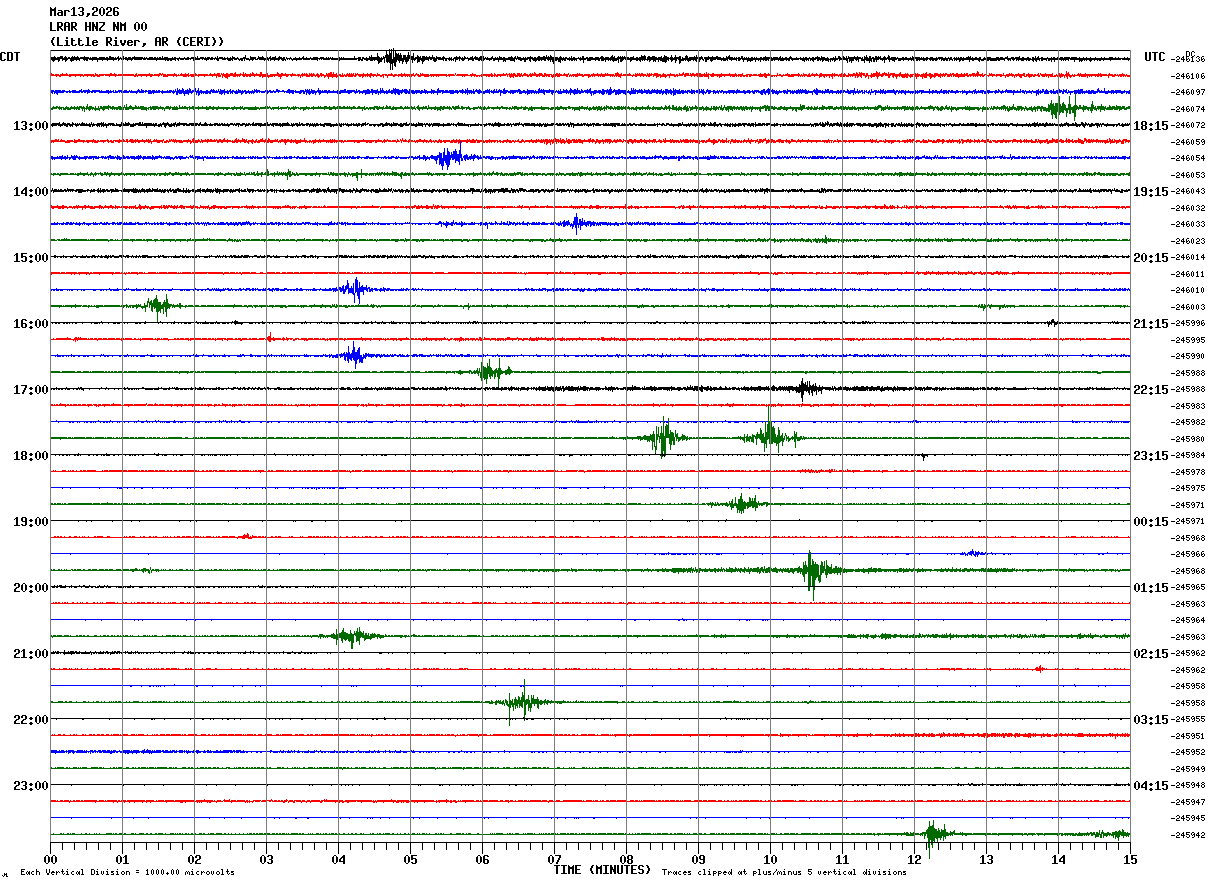The image size is (1210, 886).
Task: Select the 22:00 CDT hour label
Action: pos(30,719)
